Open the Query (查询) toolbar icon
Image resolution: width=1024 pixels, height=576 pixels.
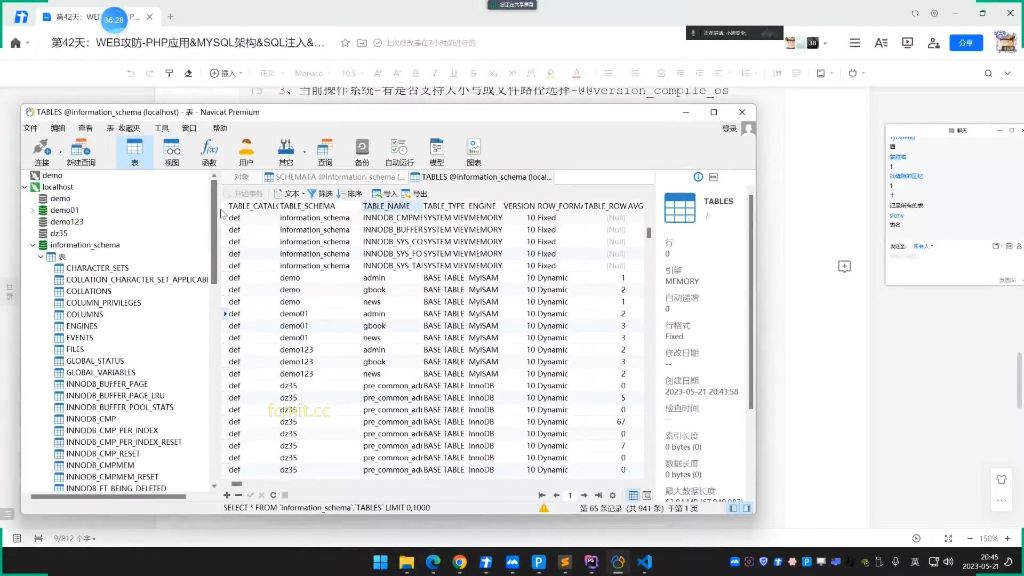325,152
